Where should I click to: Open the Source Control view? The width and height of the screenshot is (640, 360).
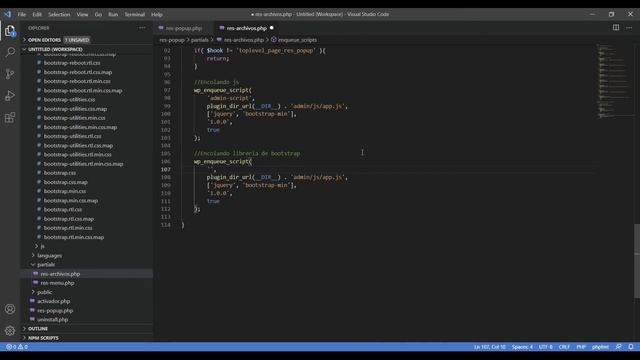tap(10, 74)
